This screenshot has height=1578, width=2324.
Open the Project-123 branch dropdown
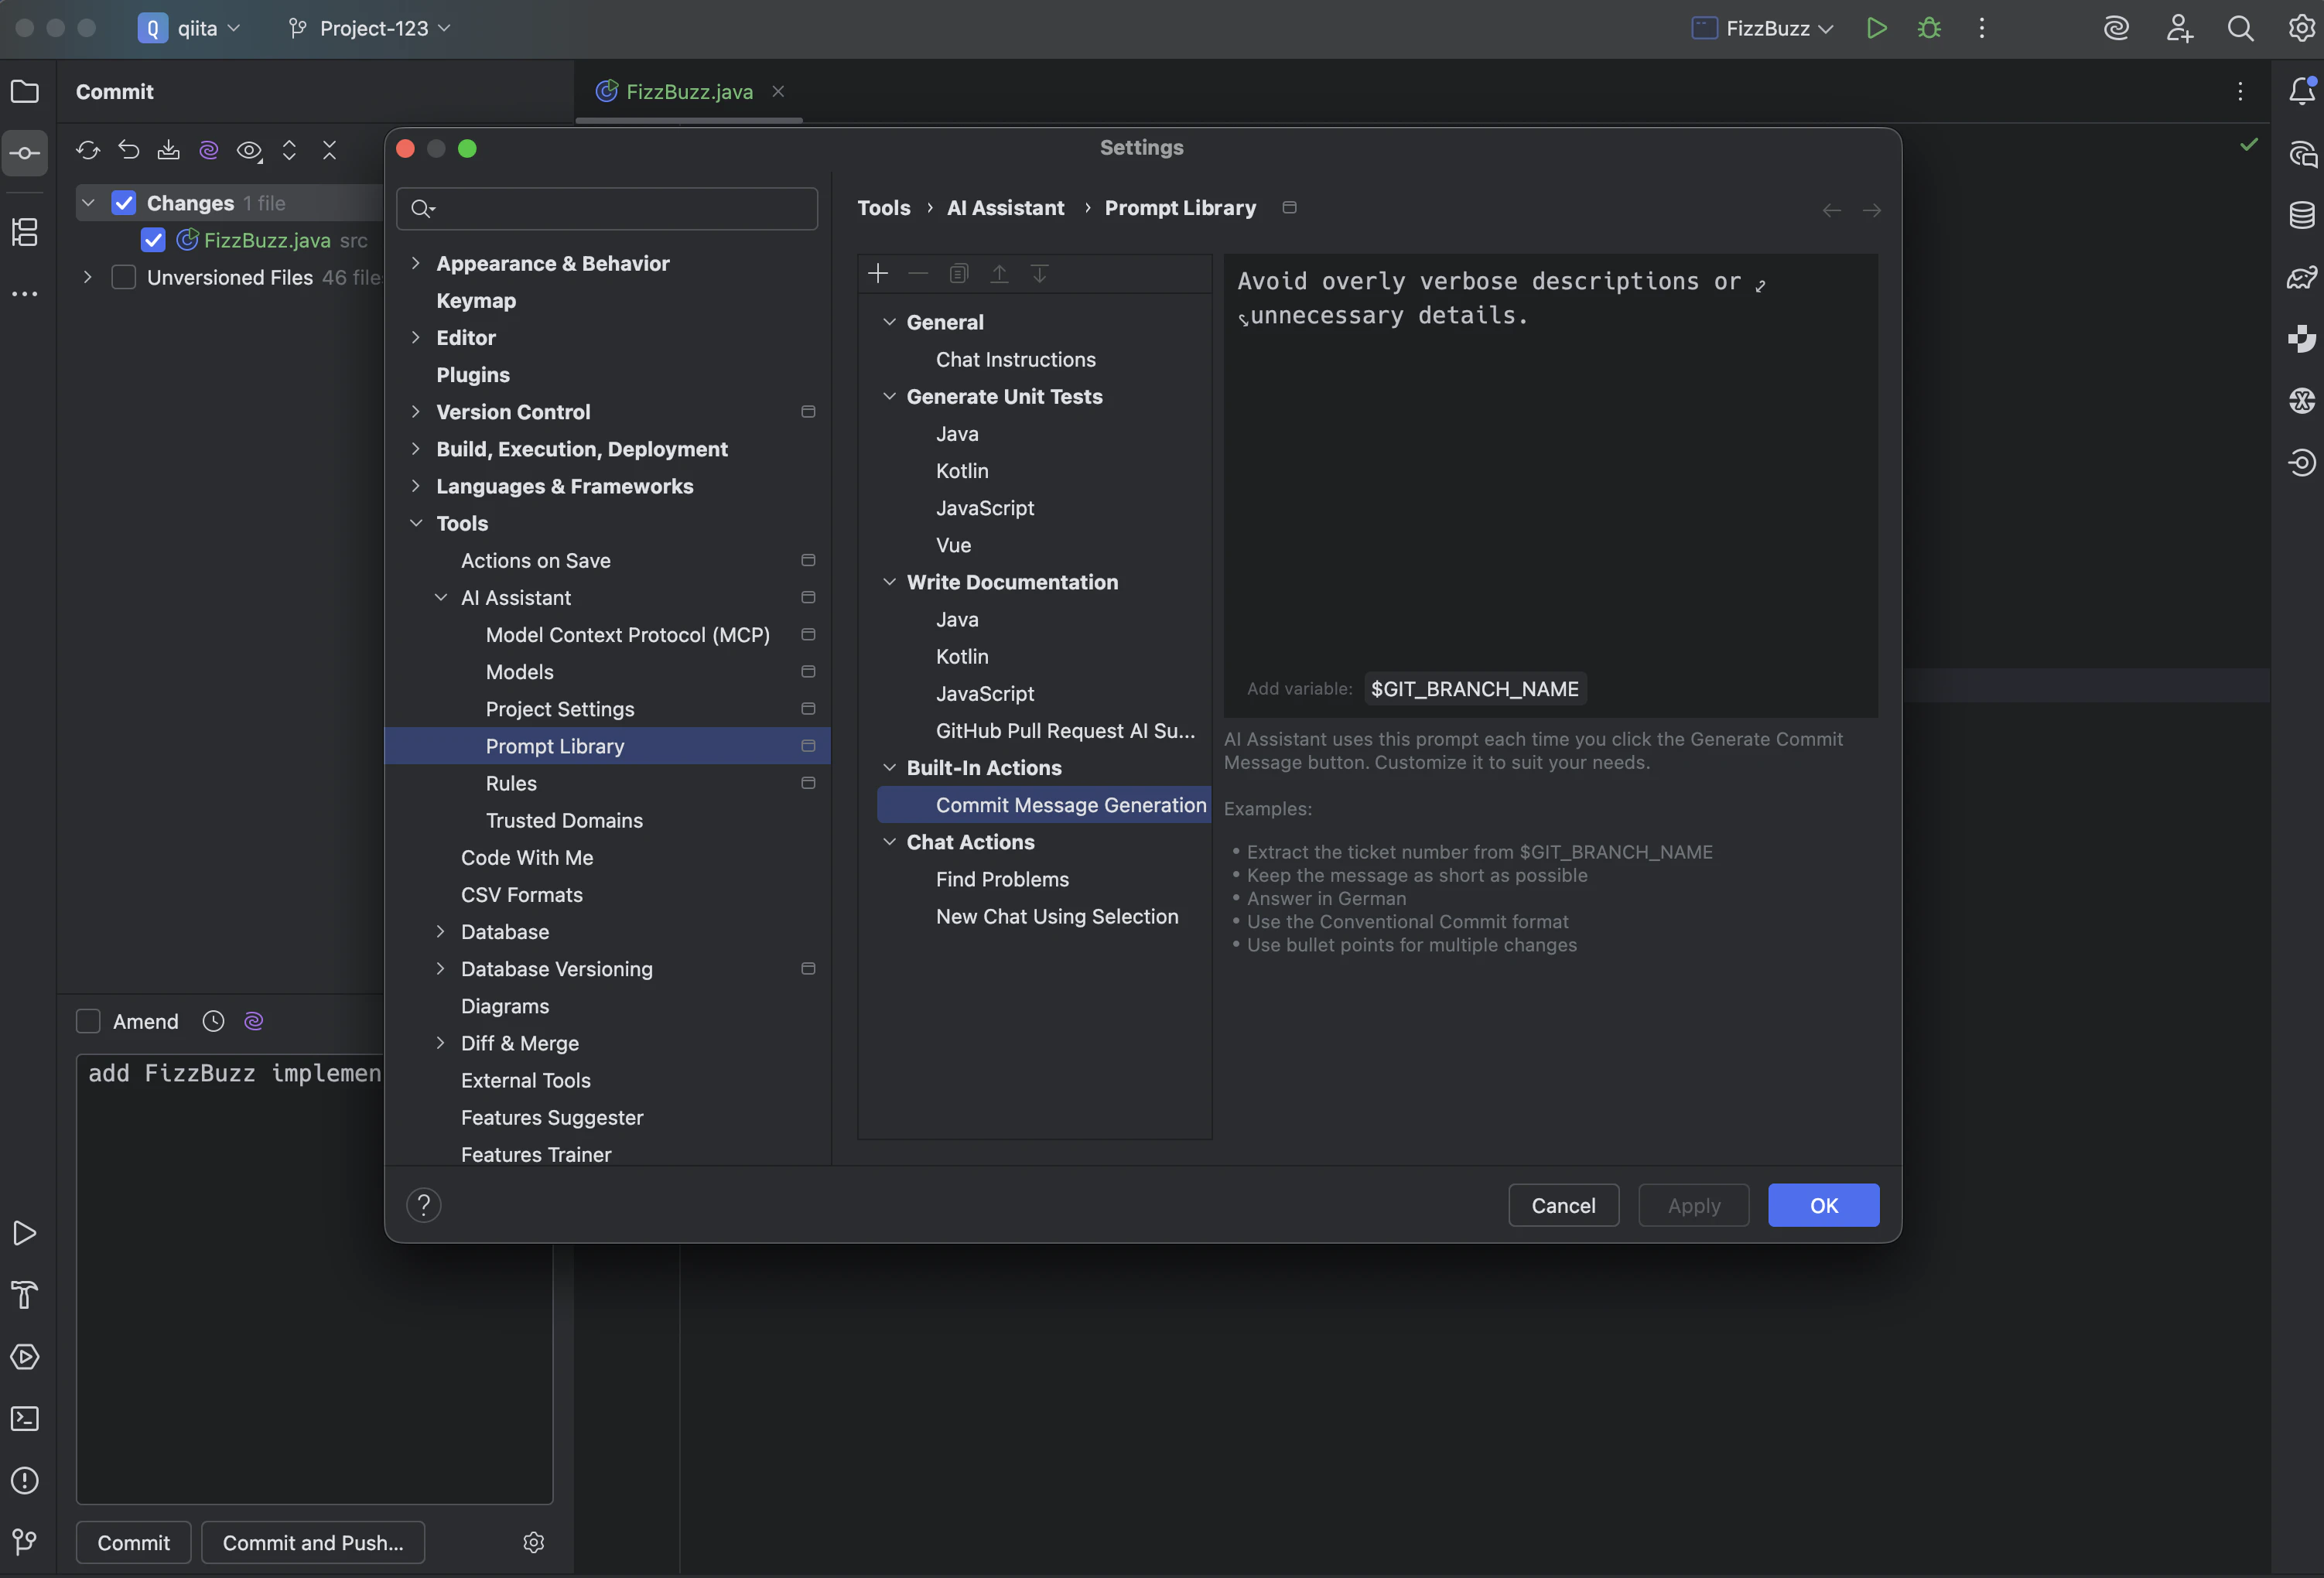[x=370, y=28]
